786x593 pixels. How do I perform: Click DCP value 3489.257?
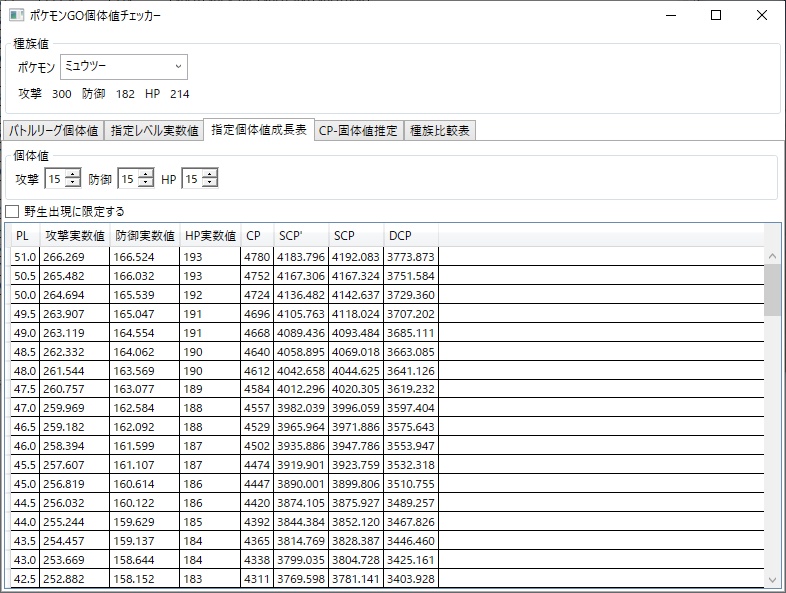click(411, 504)
